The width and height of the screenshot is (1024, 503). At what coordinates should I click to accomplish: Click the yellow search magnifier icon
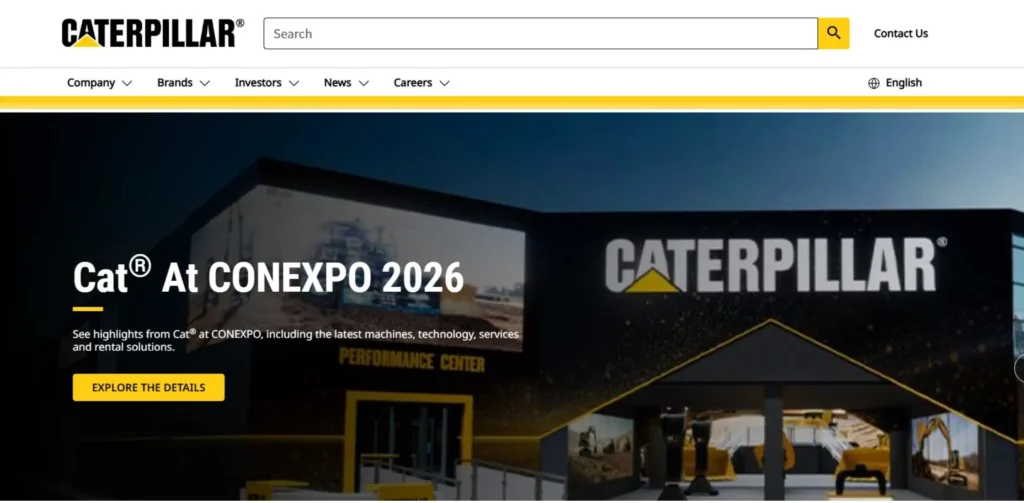(x=833, y=33)
